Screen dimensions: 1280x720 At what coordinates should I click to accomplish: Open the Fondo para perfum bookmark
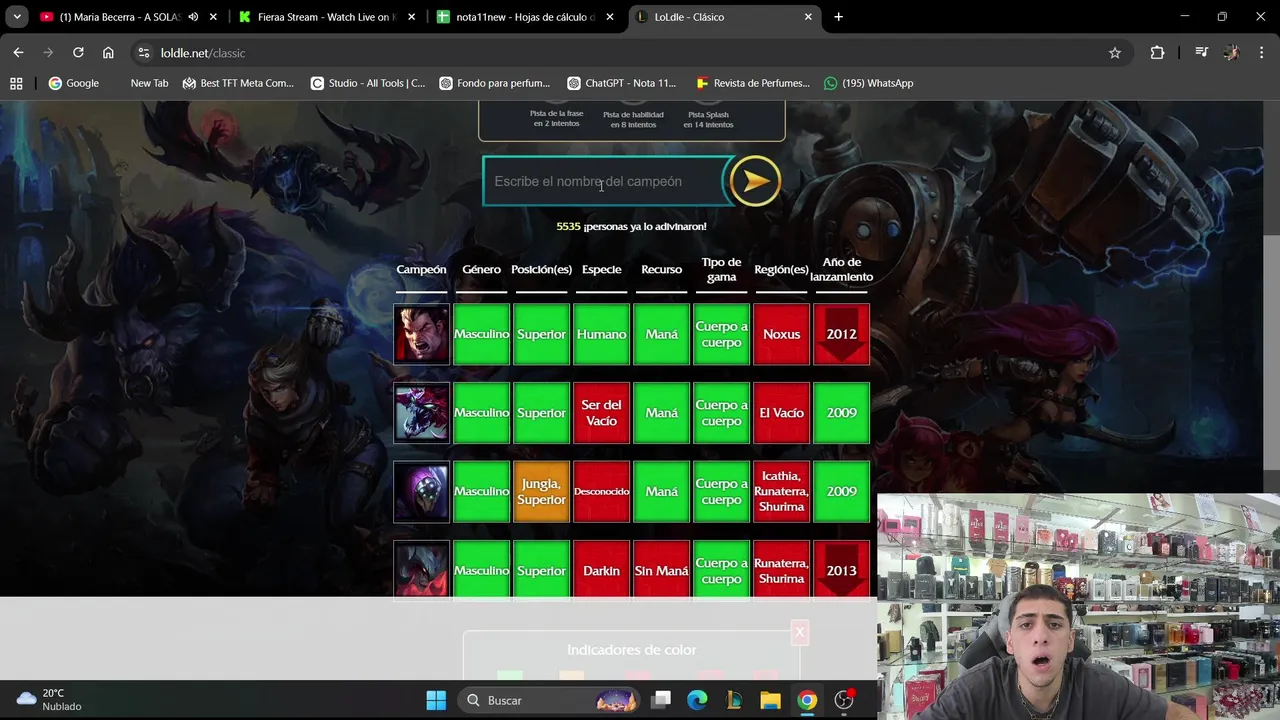tap(495, 83)
